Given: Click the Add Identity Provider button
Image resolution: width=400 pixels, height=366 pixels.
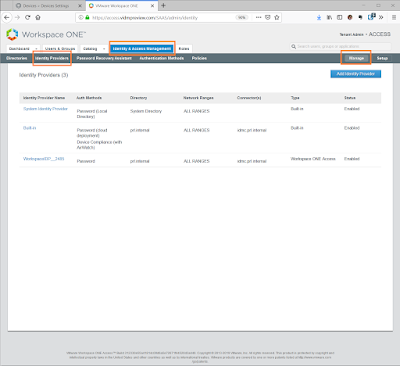Looking at the screenshot, I should pos(356,74).
